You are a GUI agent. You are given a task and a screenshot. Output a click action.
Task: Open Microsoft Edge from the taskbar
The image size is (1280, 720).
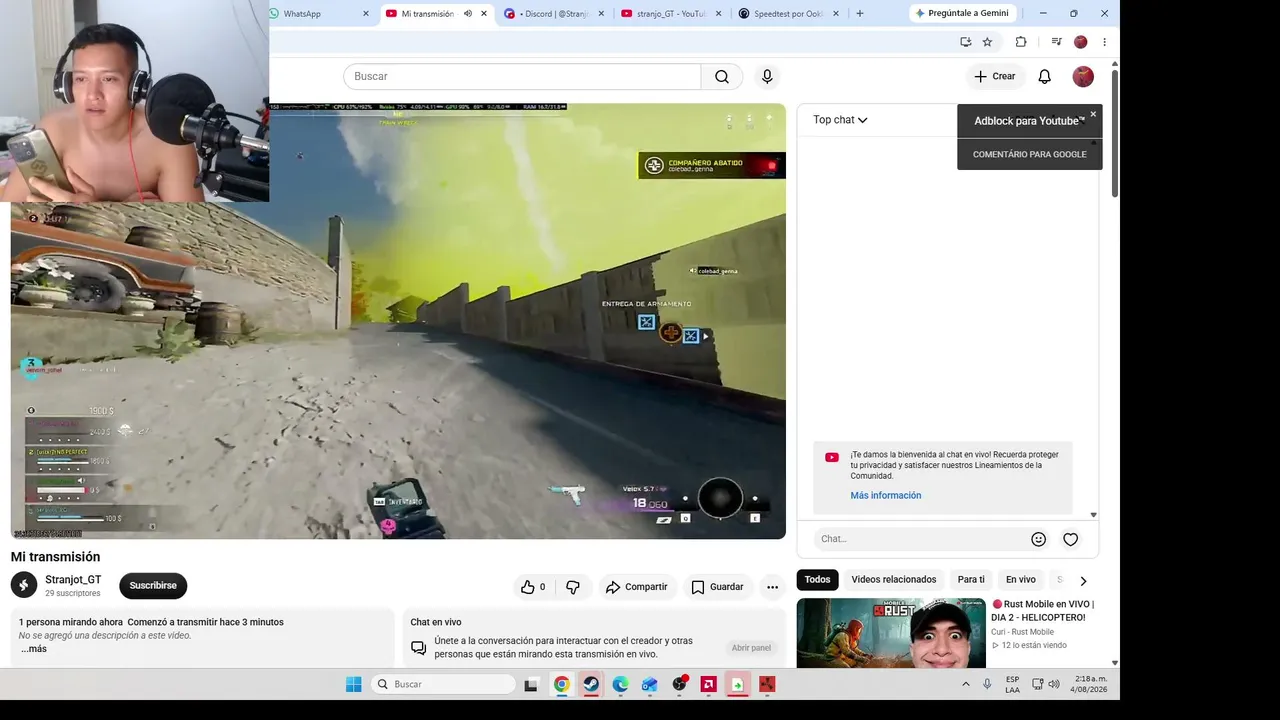coord(620,684)
